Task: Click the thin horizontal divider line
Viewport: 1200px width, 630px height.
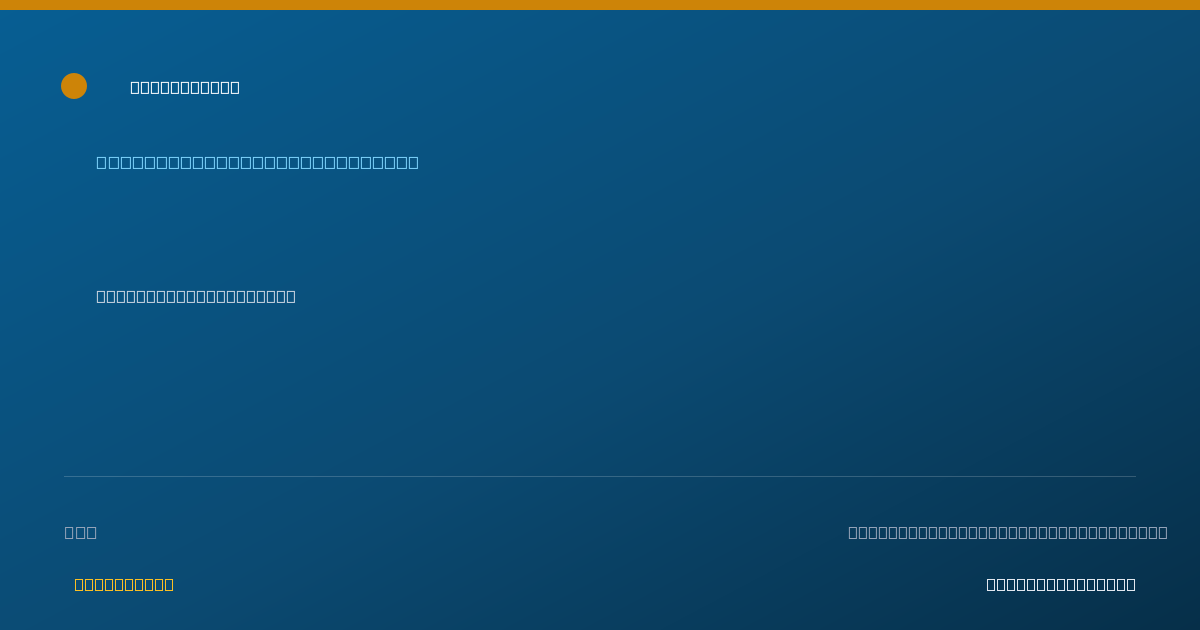Action: coord(600,476)
